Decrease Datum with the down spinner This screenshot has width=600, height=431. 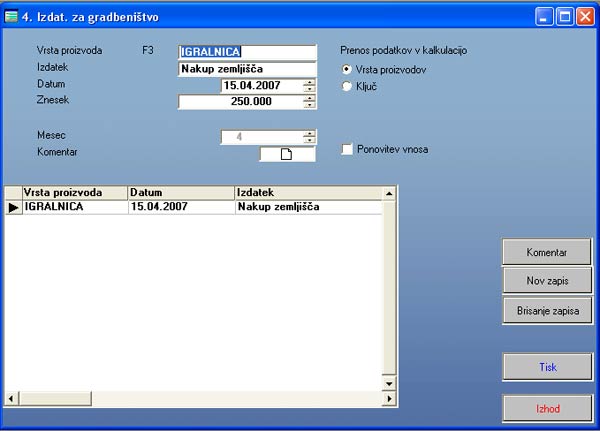(309, 89)
